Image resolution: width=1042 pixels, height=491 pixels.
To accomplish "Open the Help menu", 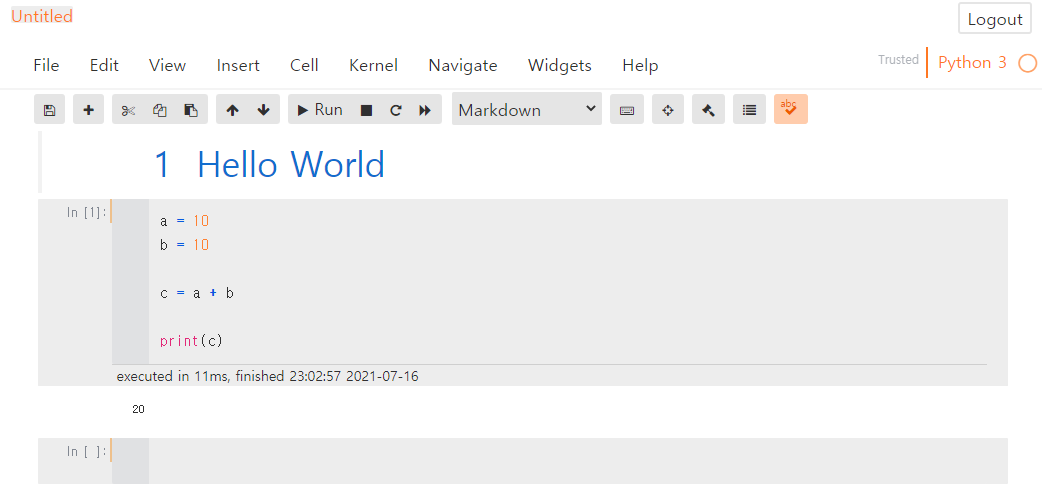I will point(641,65).
